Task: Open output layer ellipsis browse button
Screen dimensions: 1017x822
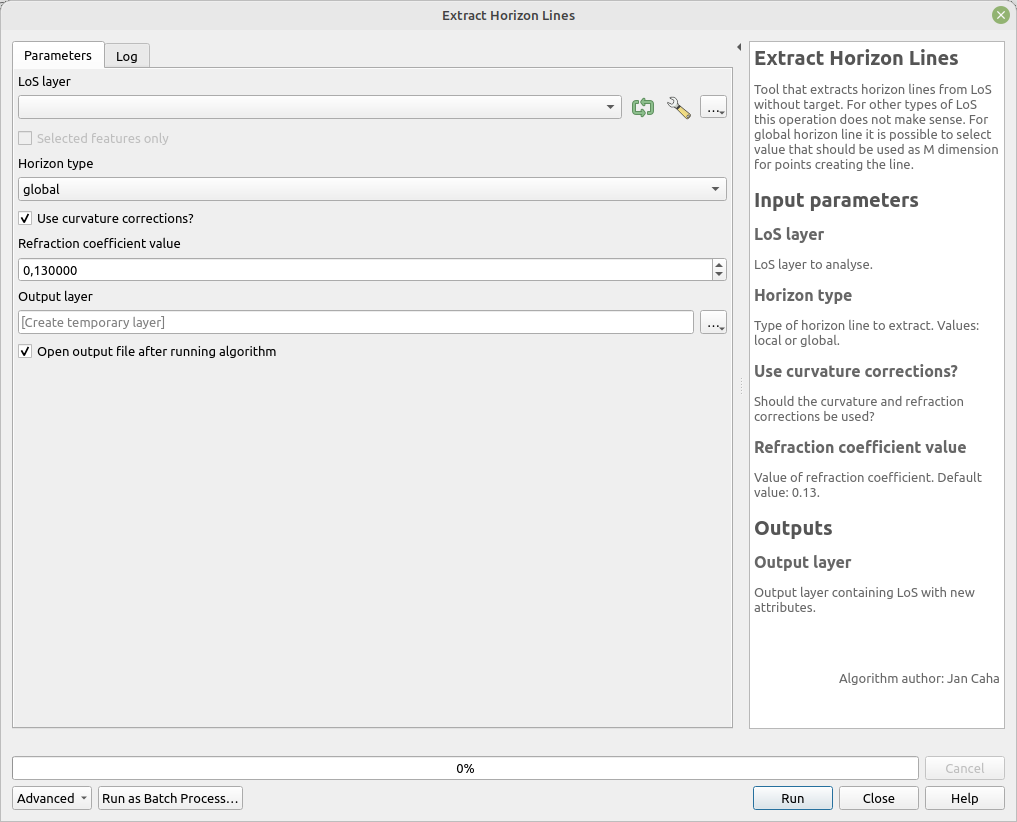Action: (x=713, y=323)
